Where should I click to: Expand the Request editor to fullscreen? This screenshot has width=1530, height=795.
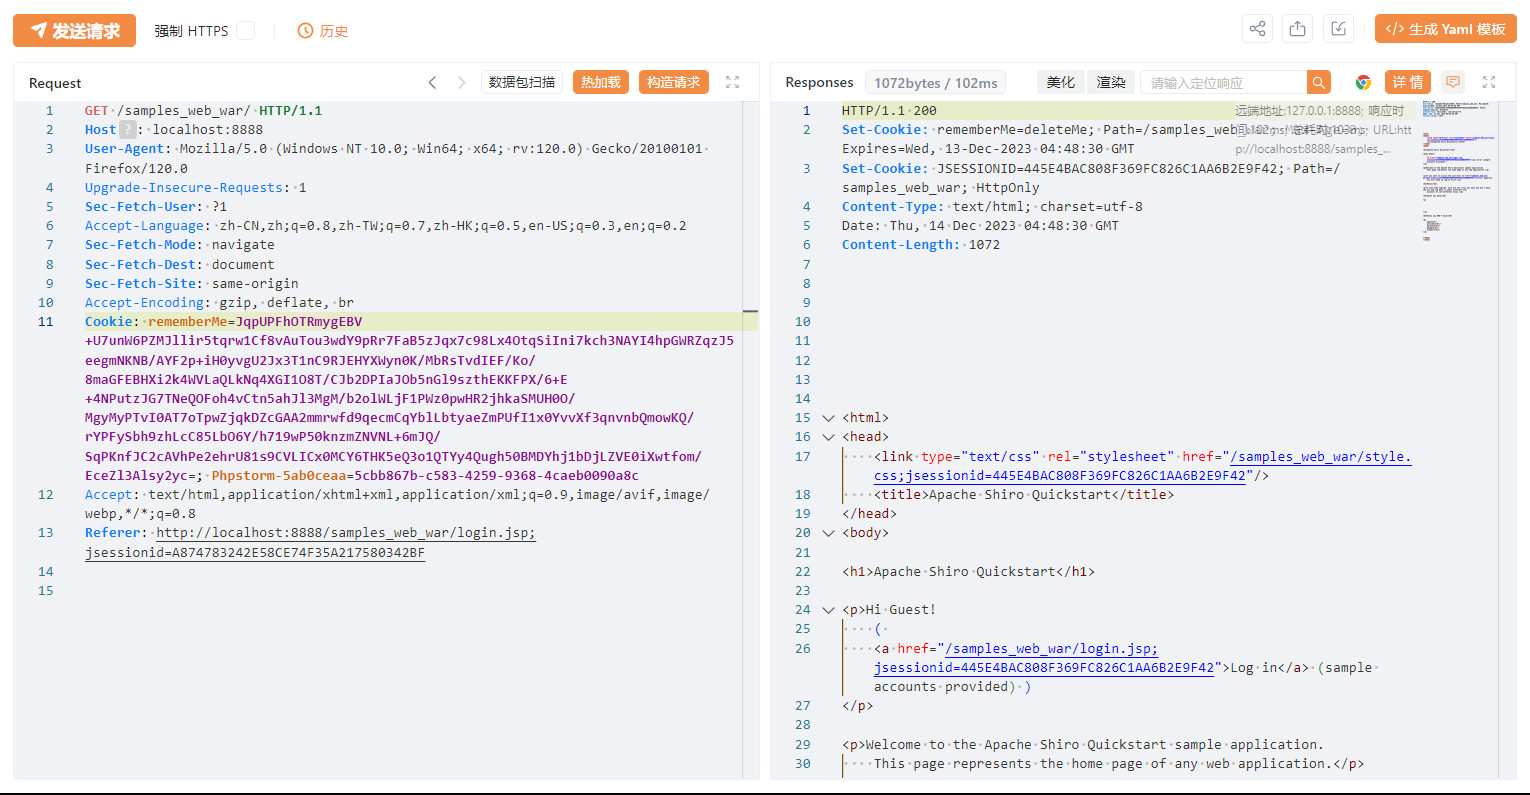point(732,82)
